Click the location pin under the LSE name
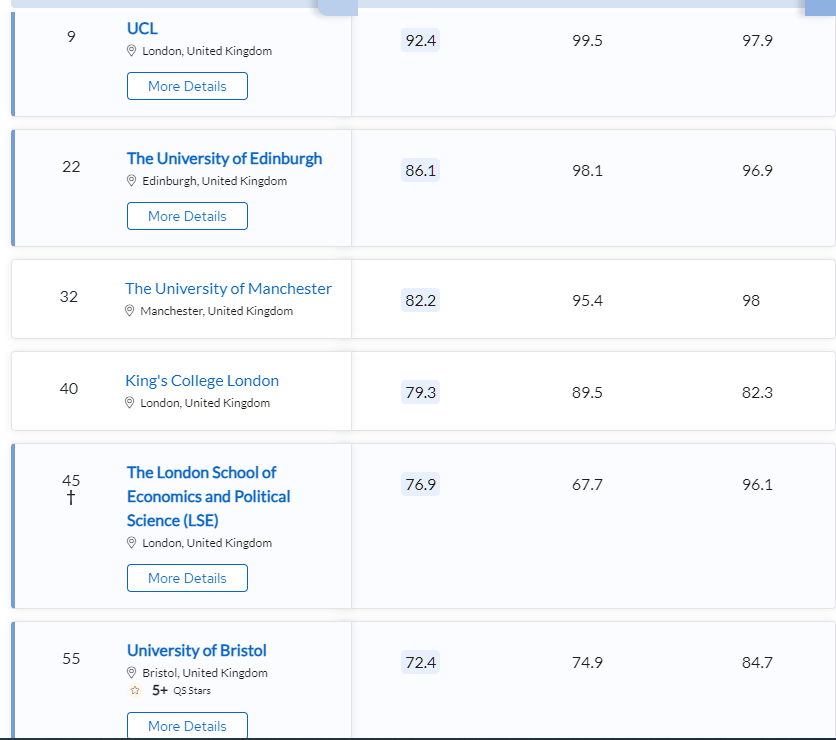This screenshot has width=836, height=740. coord(131,543)
